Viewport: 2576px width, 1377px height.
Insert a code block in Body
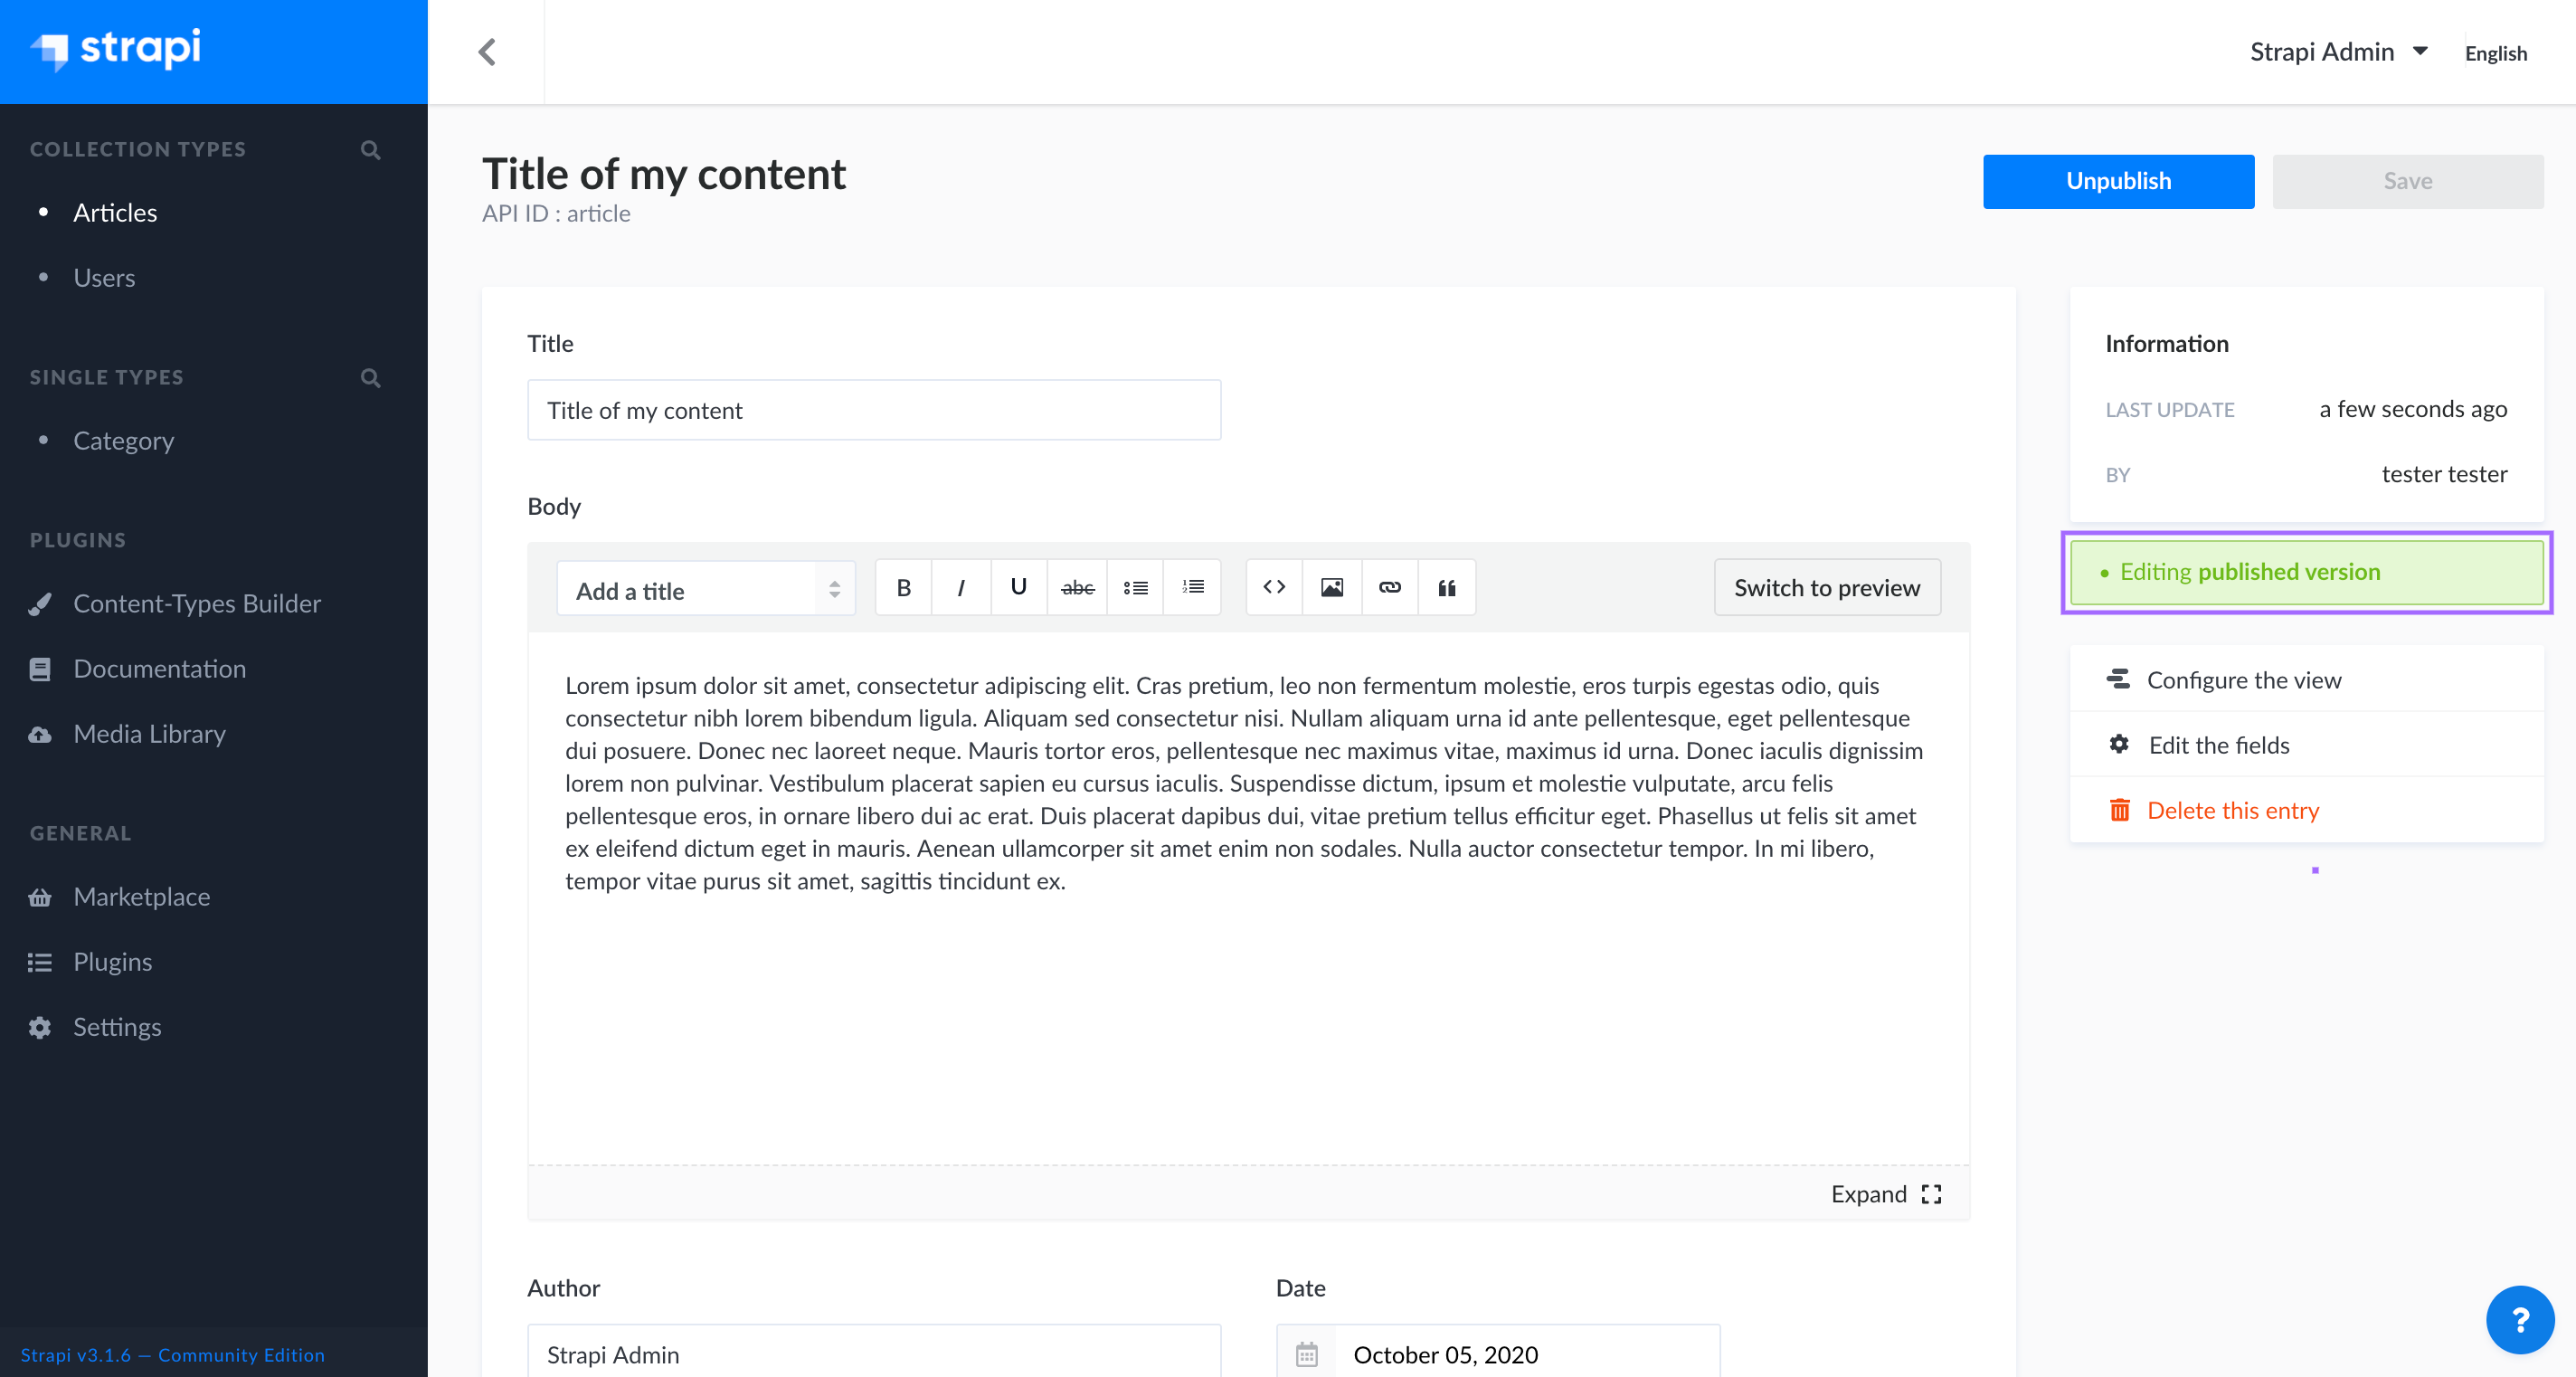tap(1274, 588)
